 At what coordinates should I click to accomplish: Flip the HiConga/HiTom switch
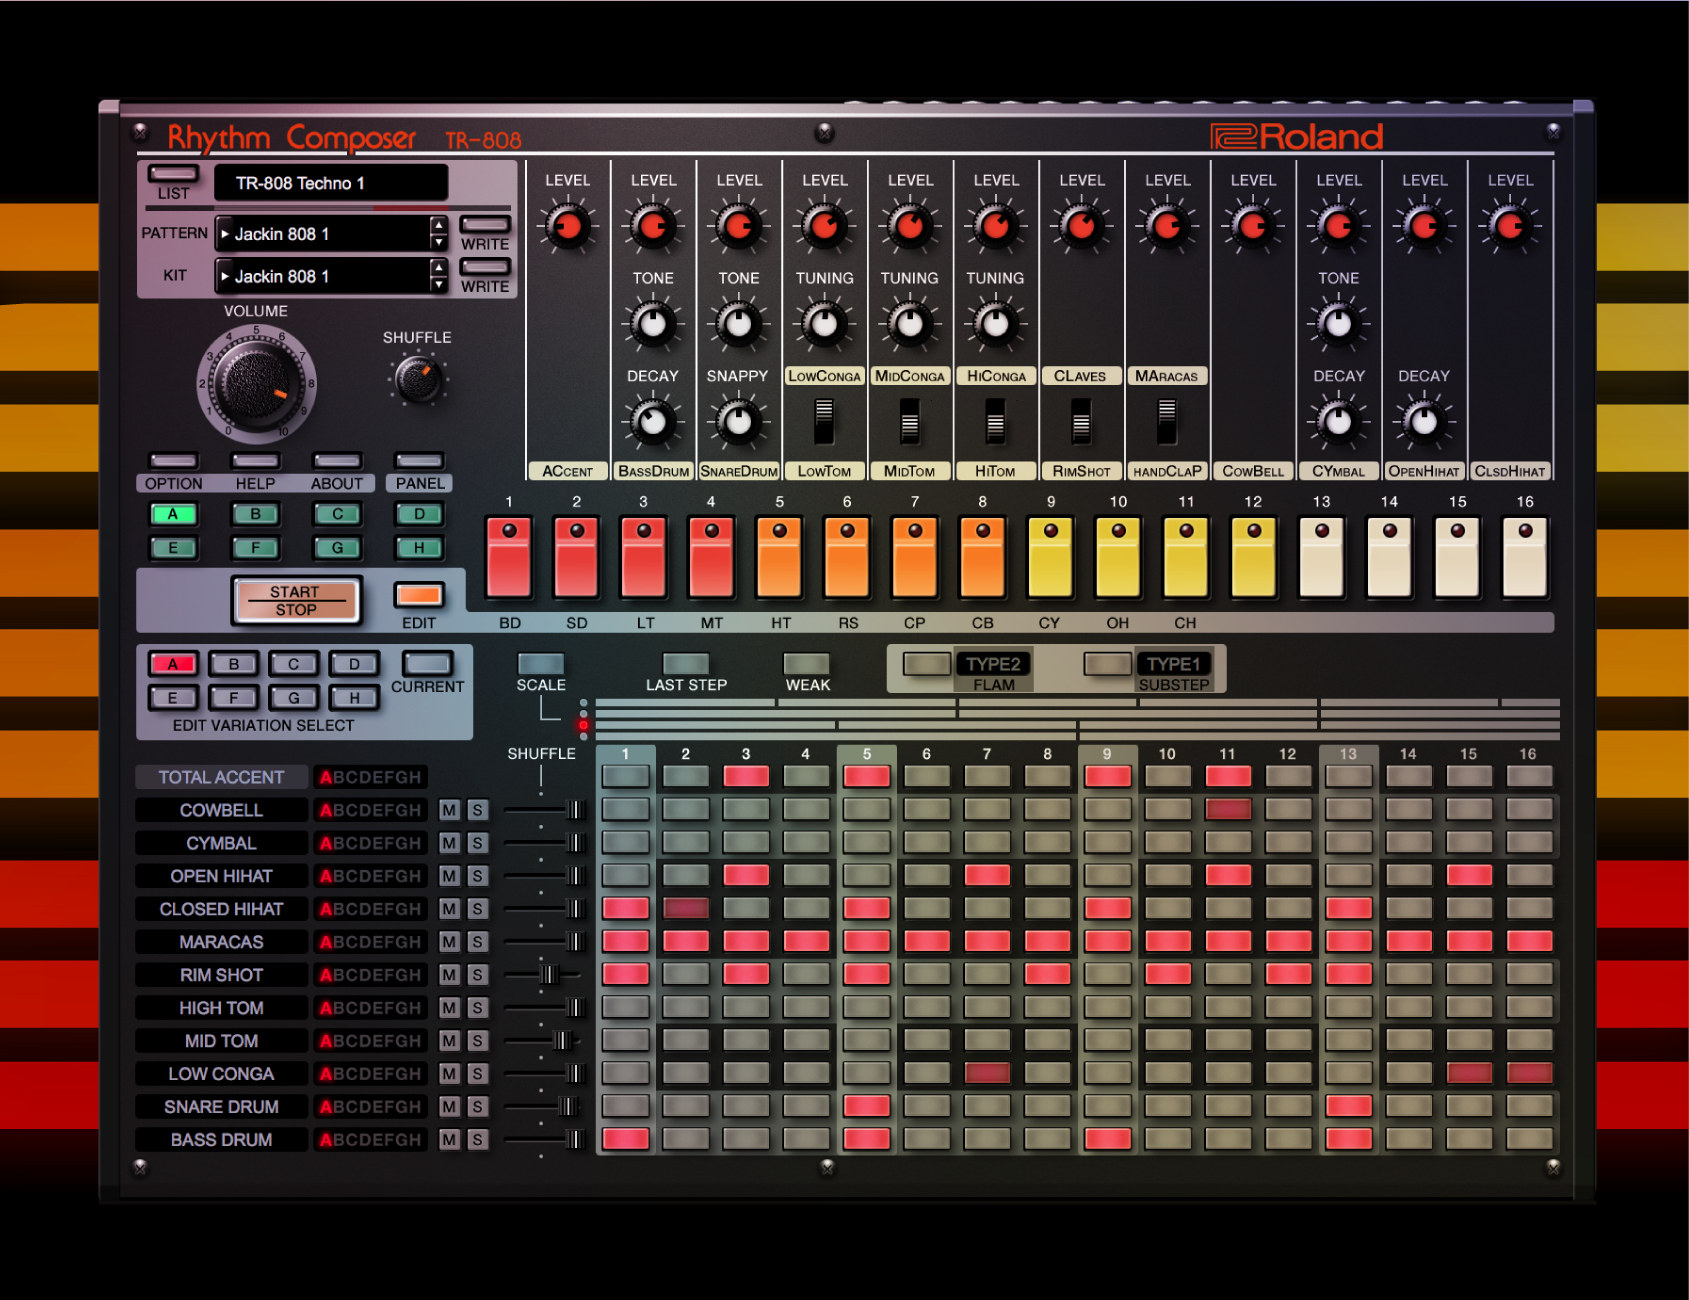pos(995,421)
